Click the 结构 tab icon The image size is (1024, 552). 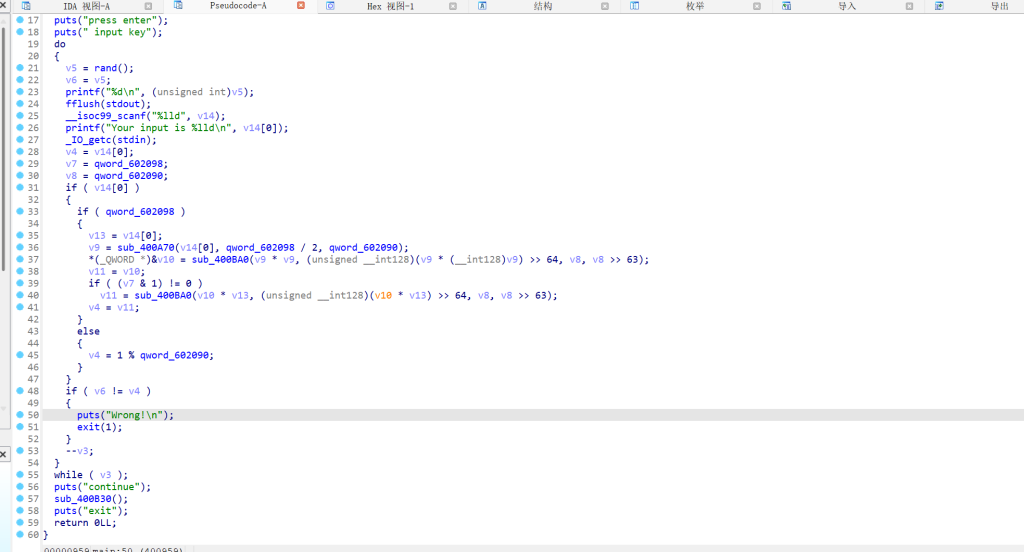pyautogui.click(x=482, y=6)
